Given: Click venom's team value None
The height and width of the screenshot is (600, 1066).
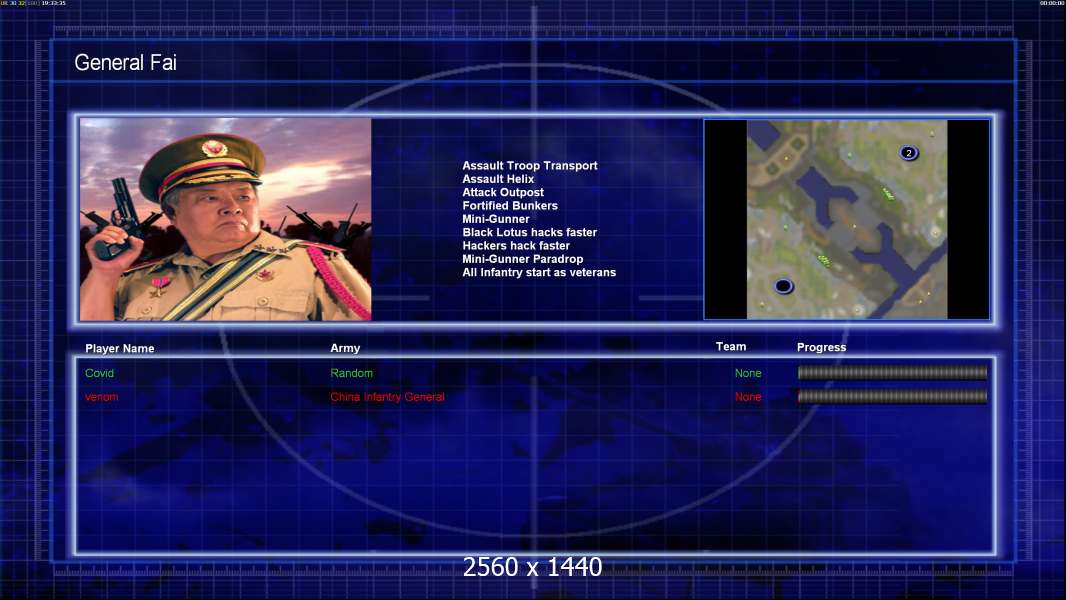Looking at the screenshot, I should (x=748, y=397).
